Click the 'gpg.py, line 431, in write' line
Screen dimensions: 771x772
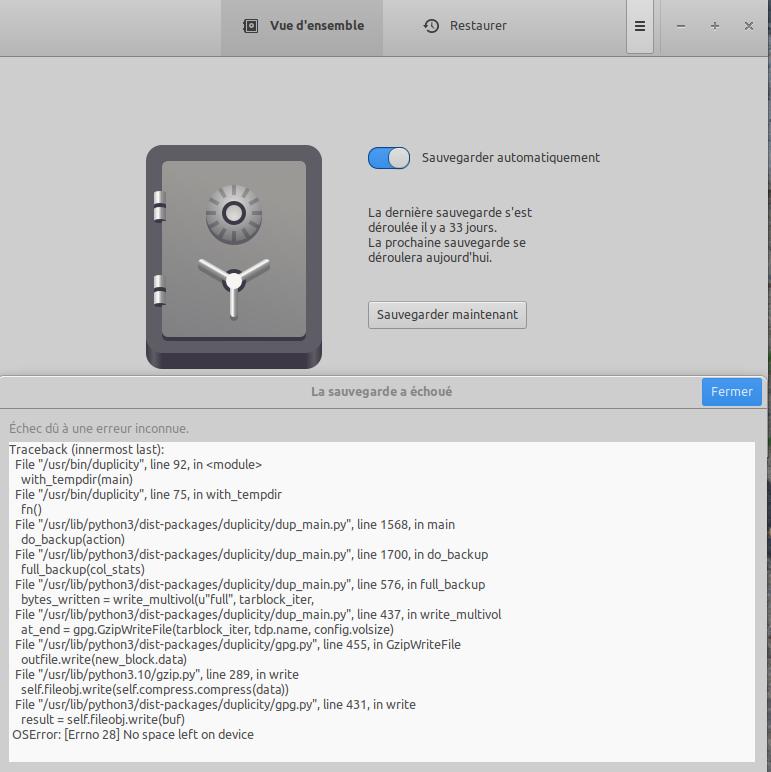click(215, 705)
